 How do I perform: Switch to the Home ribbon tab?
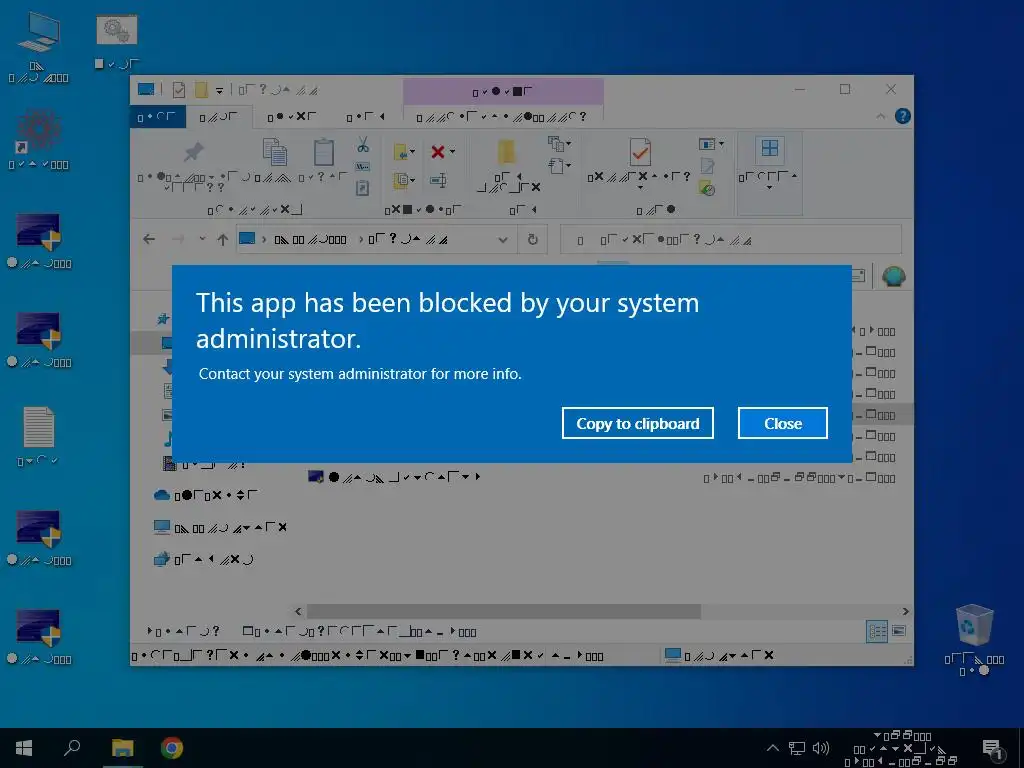pyautogui.click(x=219, y=118)
